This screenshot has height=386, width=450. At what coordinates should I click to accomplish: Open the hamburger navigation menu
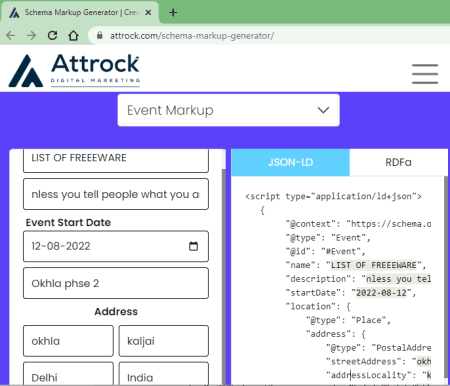click(x=425, y=74)
